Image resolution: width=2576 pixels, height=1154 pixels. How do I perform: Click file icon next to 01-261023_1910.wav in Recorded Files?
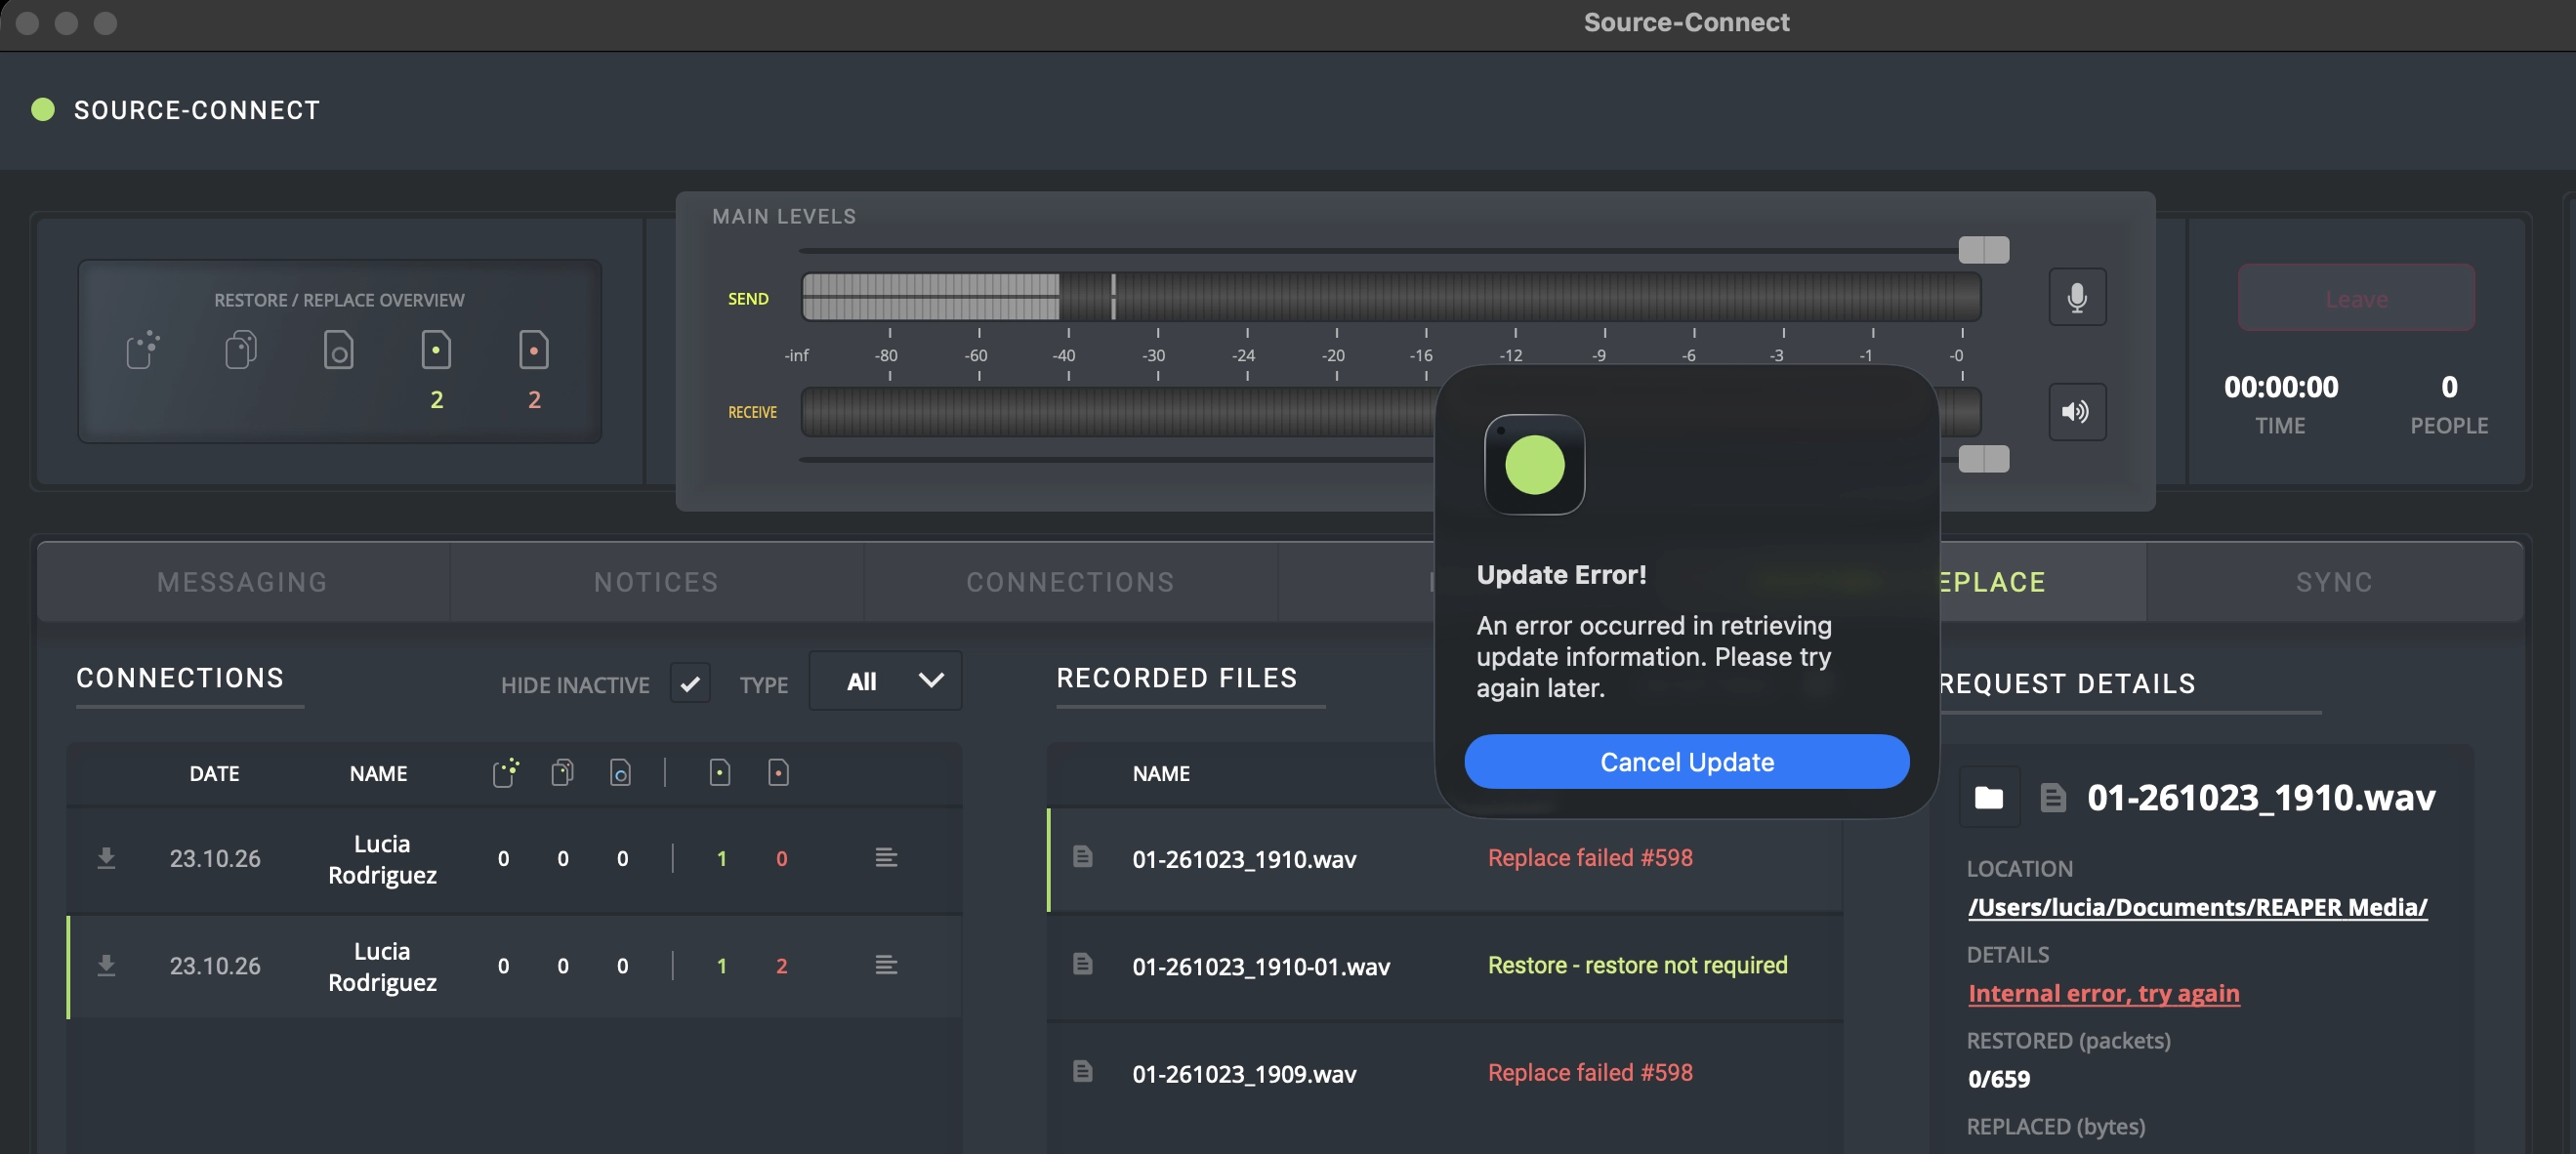1082,856
